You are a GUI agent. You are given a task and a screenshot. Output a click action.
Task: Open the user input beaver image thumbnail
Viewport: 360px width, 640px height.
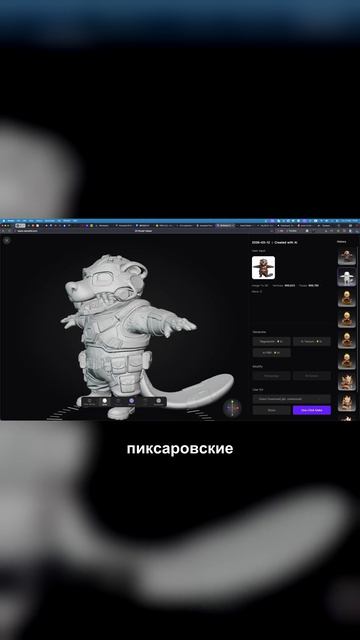coord(263,268)
